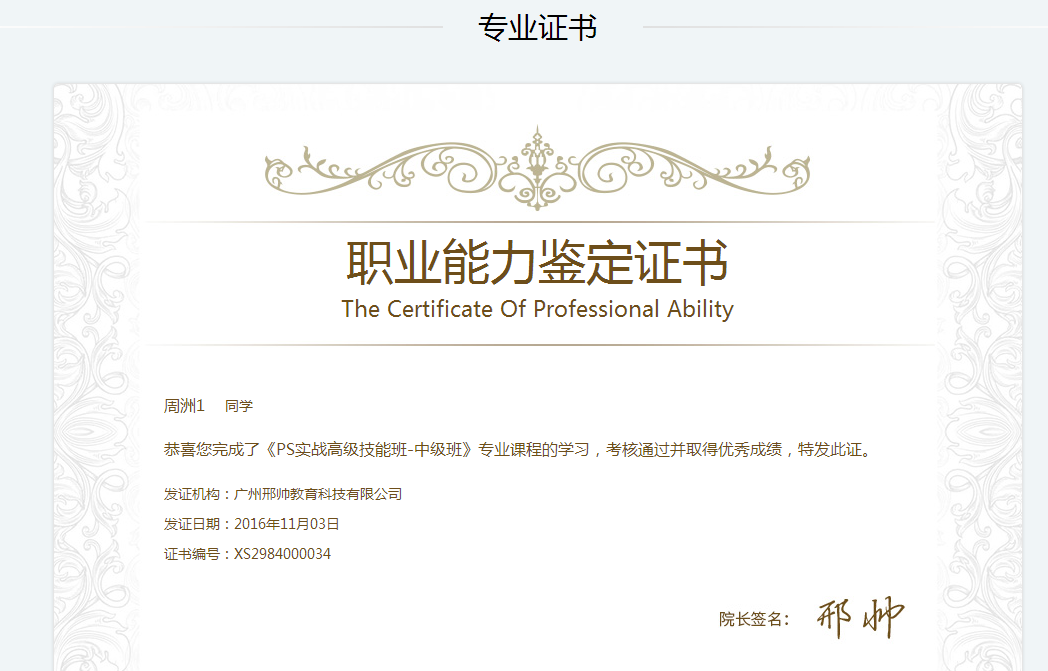Viewport: 1048px width, 671px height.
Task: Click the issue date 2016年11月03日
Action: coord(287,524)
